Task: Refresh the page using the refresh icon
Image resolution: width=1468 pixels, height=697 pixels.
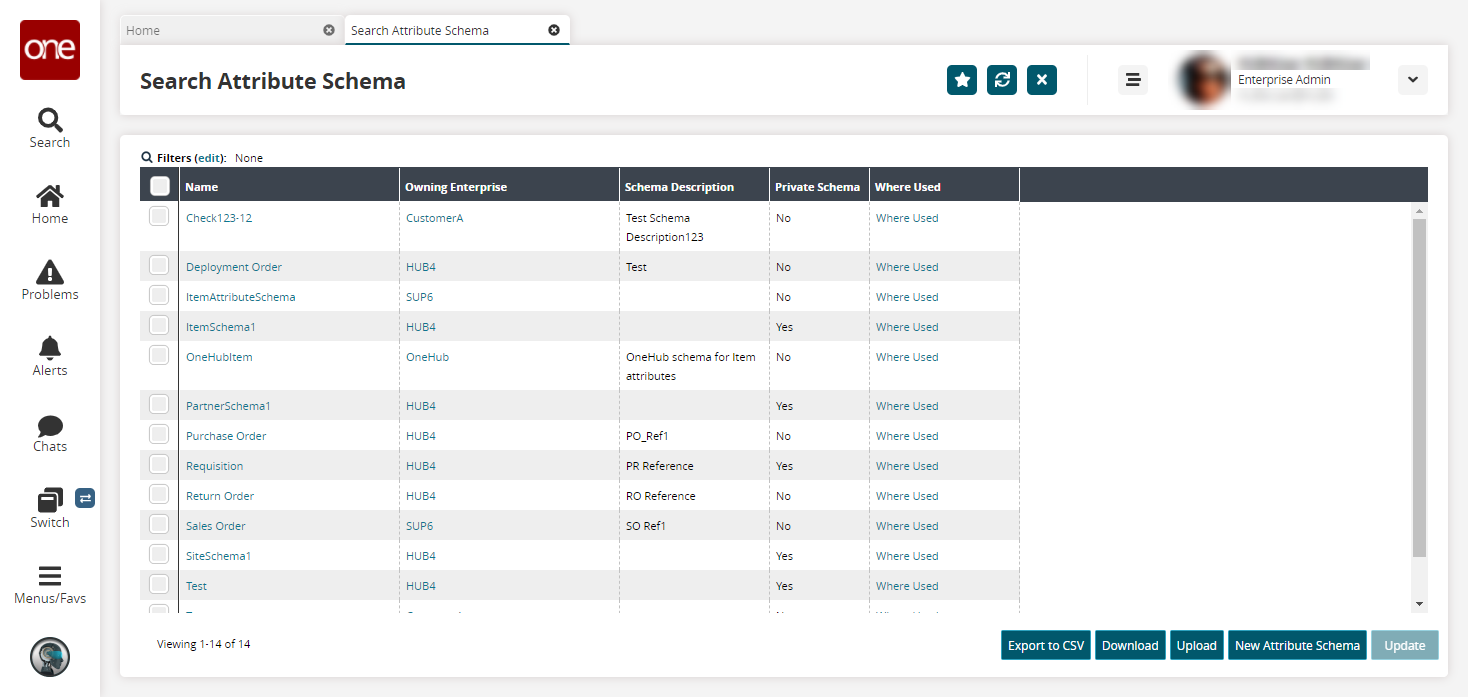Action: coord(1002,80)
